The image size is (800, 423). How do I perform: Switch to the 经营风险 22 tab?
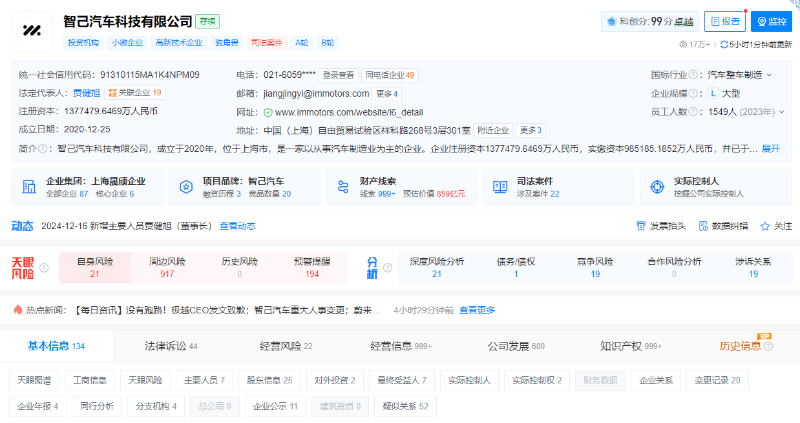point(286,346)
